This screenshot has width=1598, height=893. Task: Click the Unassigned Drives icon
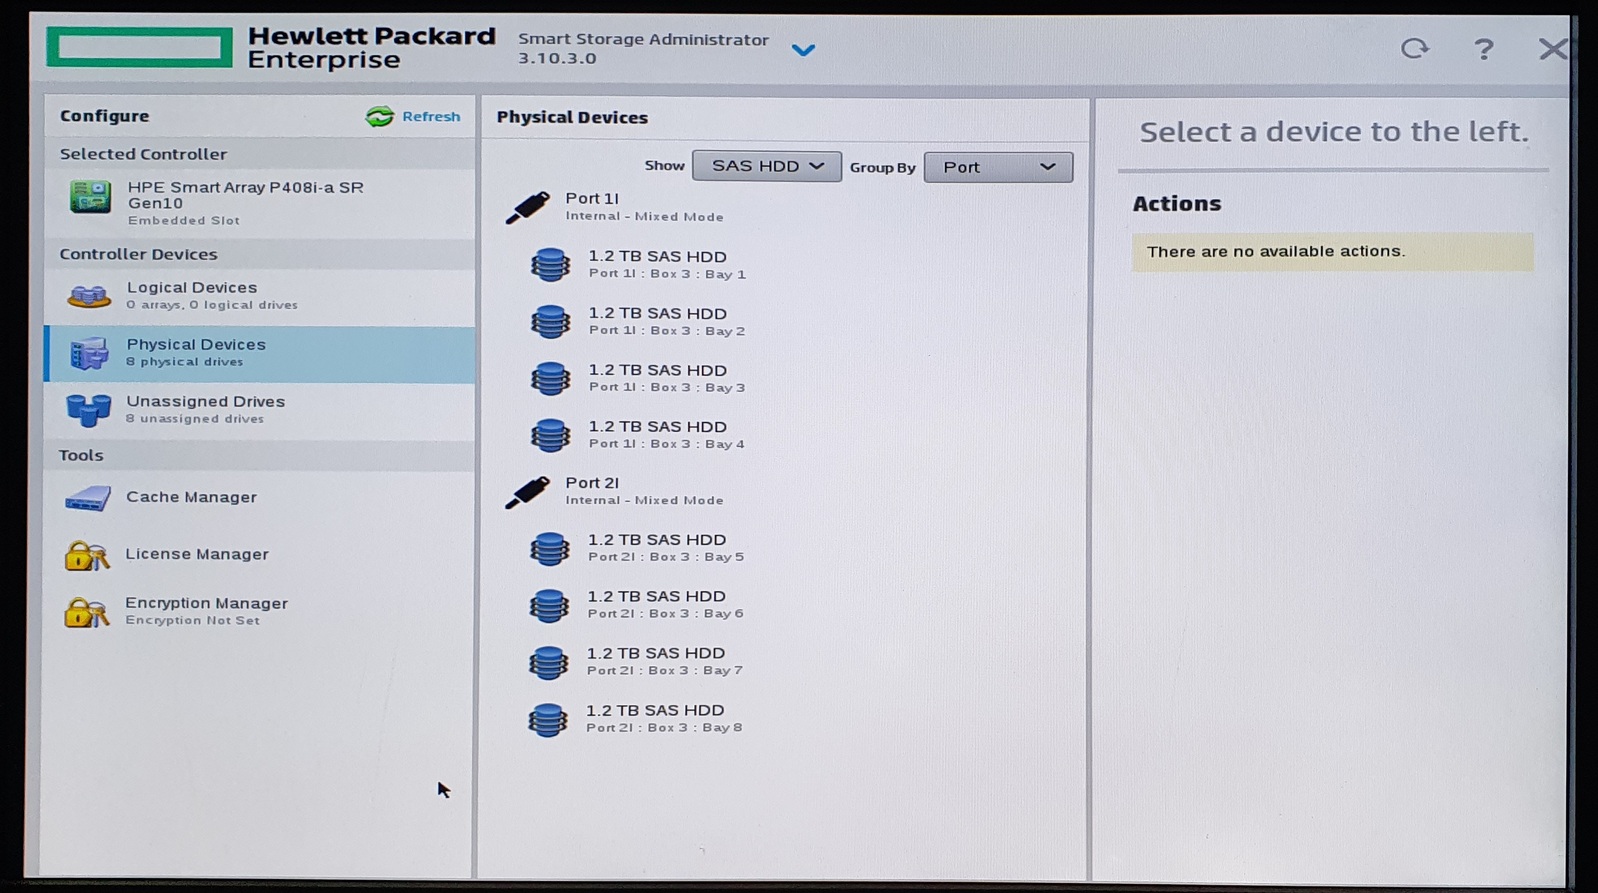point(88,410)
